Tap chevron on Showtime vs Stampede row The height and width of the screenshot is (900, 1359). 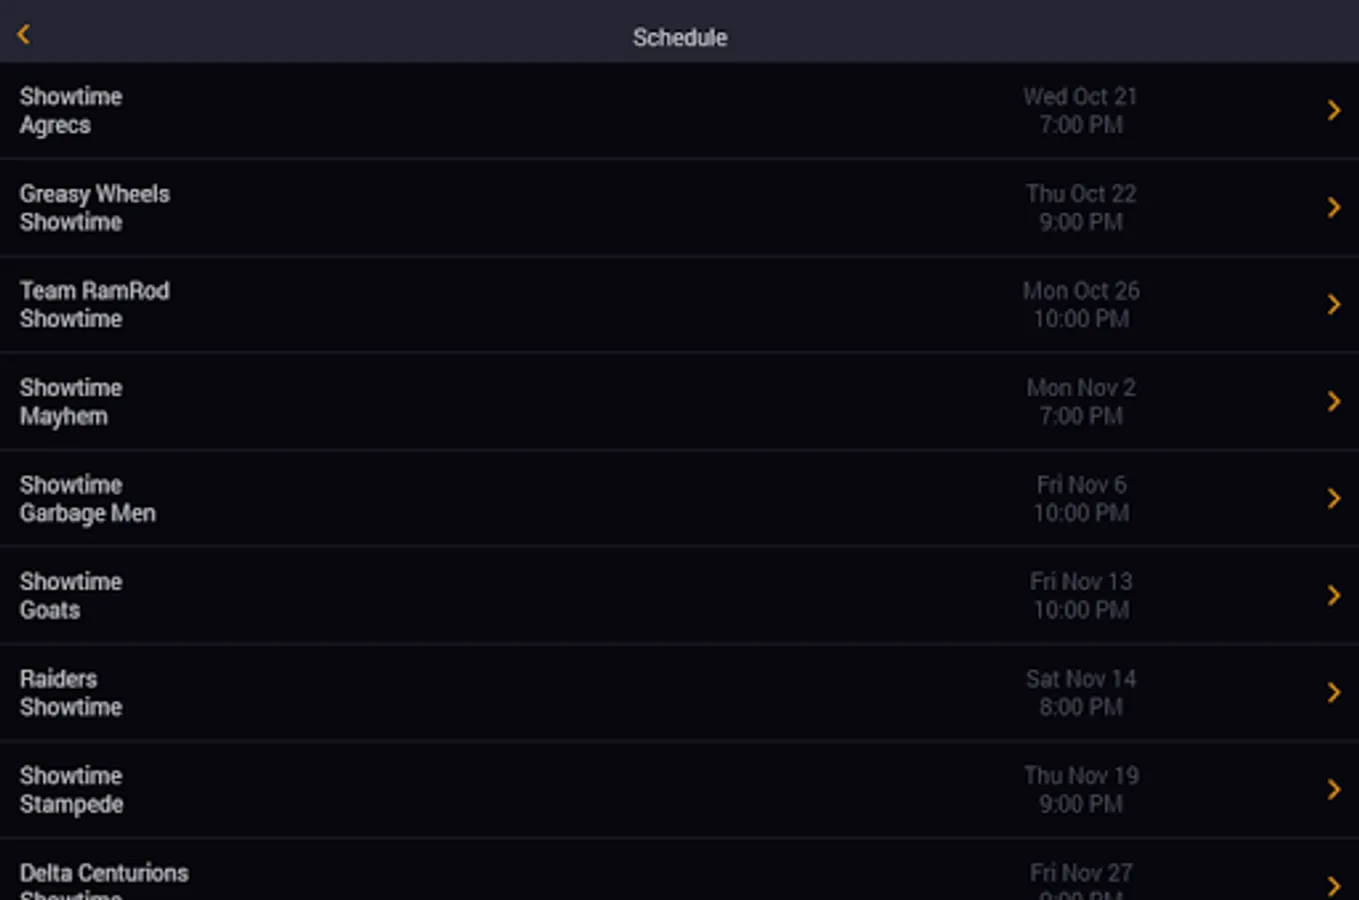[x=1333, y=789]
